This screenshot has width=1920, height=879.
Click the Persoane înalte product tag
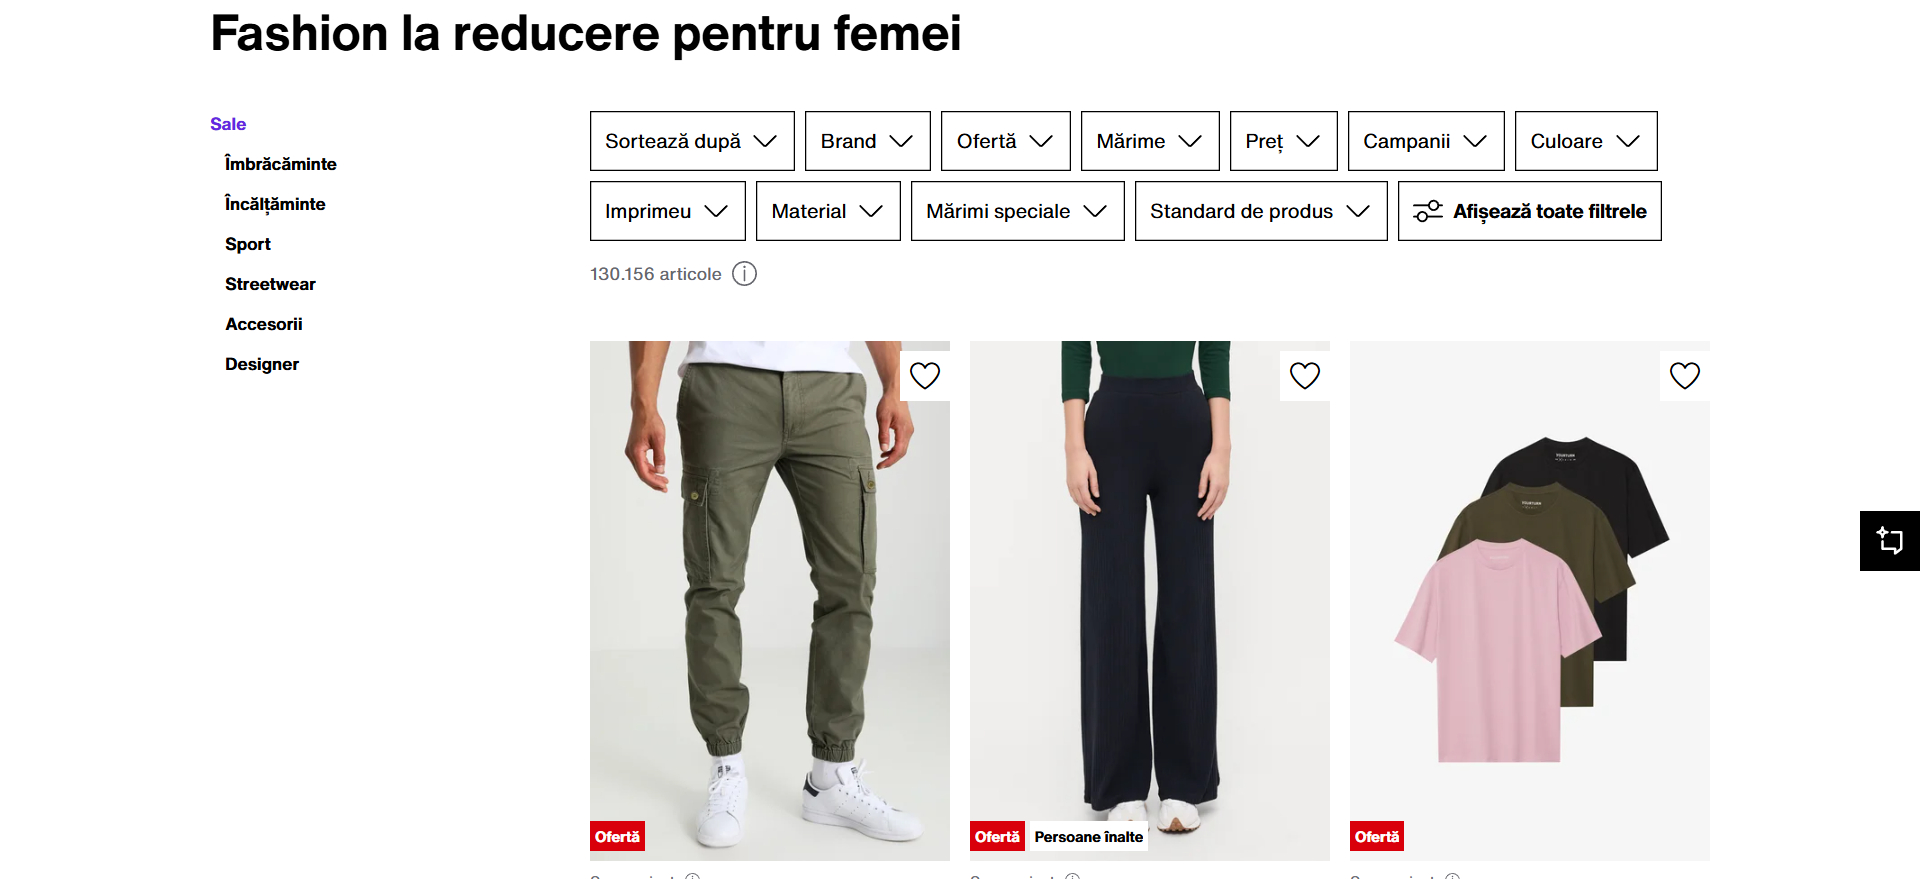click(1088, 837)
